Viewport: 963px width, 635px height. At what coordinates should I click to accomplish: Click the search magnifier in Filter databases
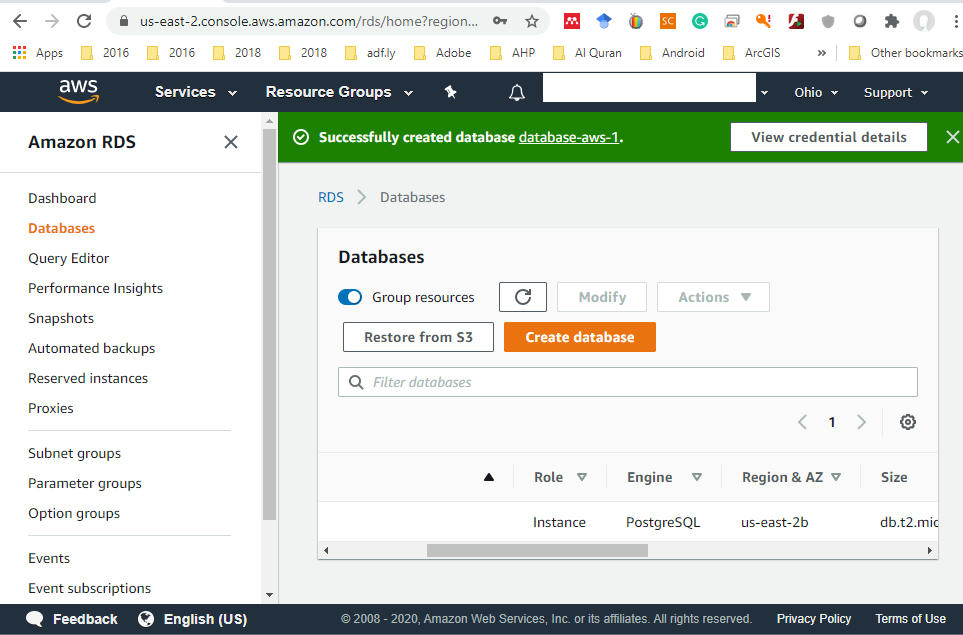[356, 382]
